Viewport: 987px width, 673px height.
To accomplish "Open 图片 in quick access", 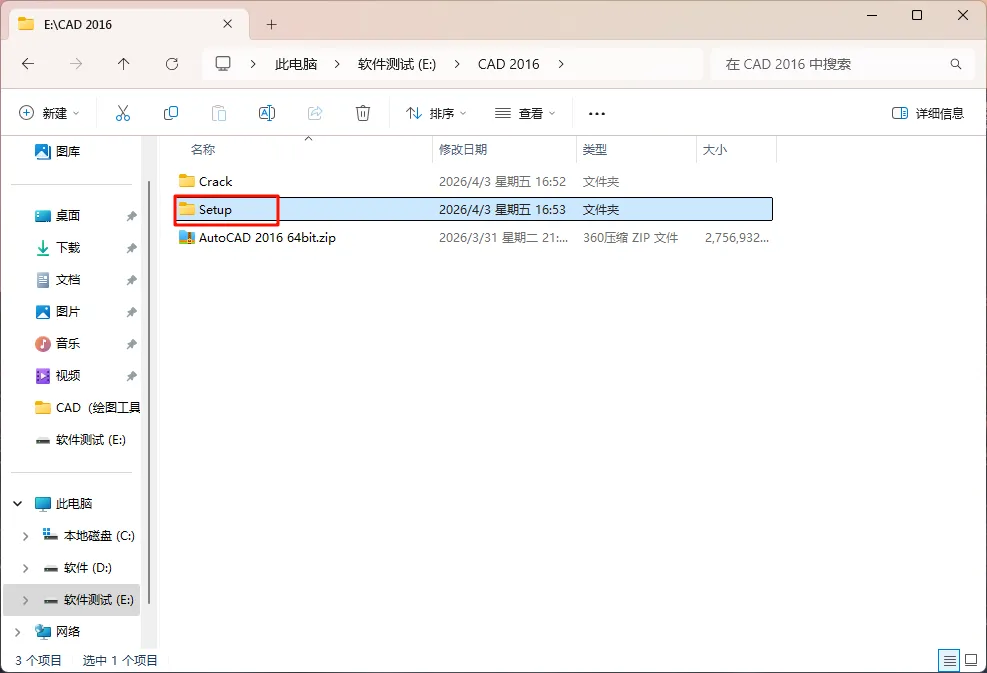I will pyautogui.click(x=68, y=312).
